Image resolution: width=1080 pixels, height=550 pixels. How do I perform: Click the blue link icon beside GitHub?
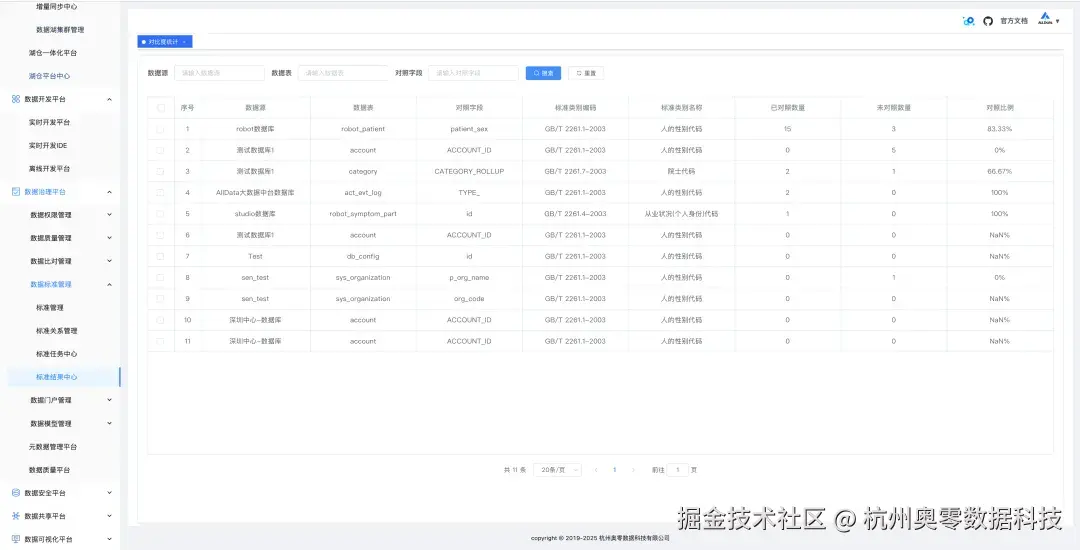click(x=968, y=21)
